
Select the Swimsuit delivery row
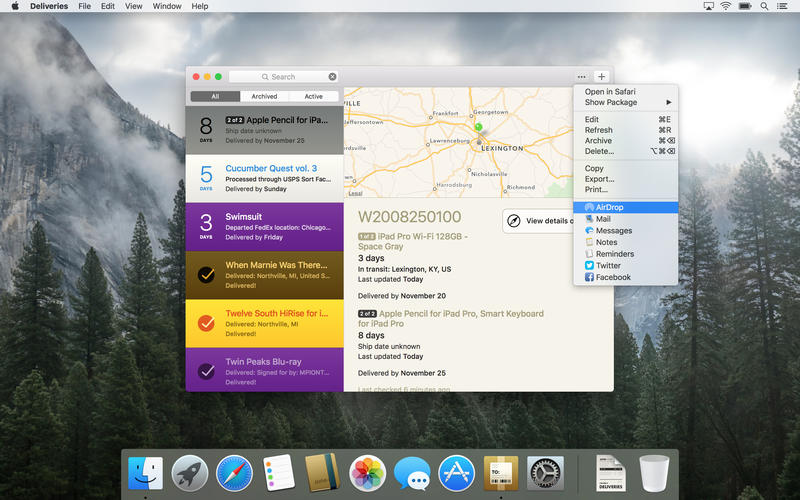(264, 227)
